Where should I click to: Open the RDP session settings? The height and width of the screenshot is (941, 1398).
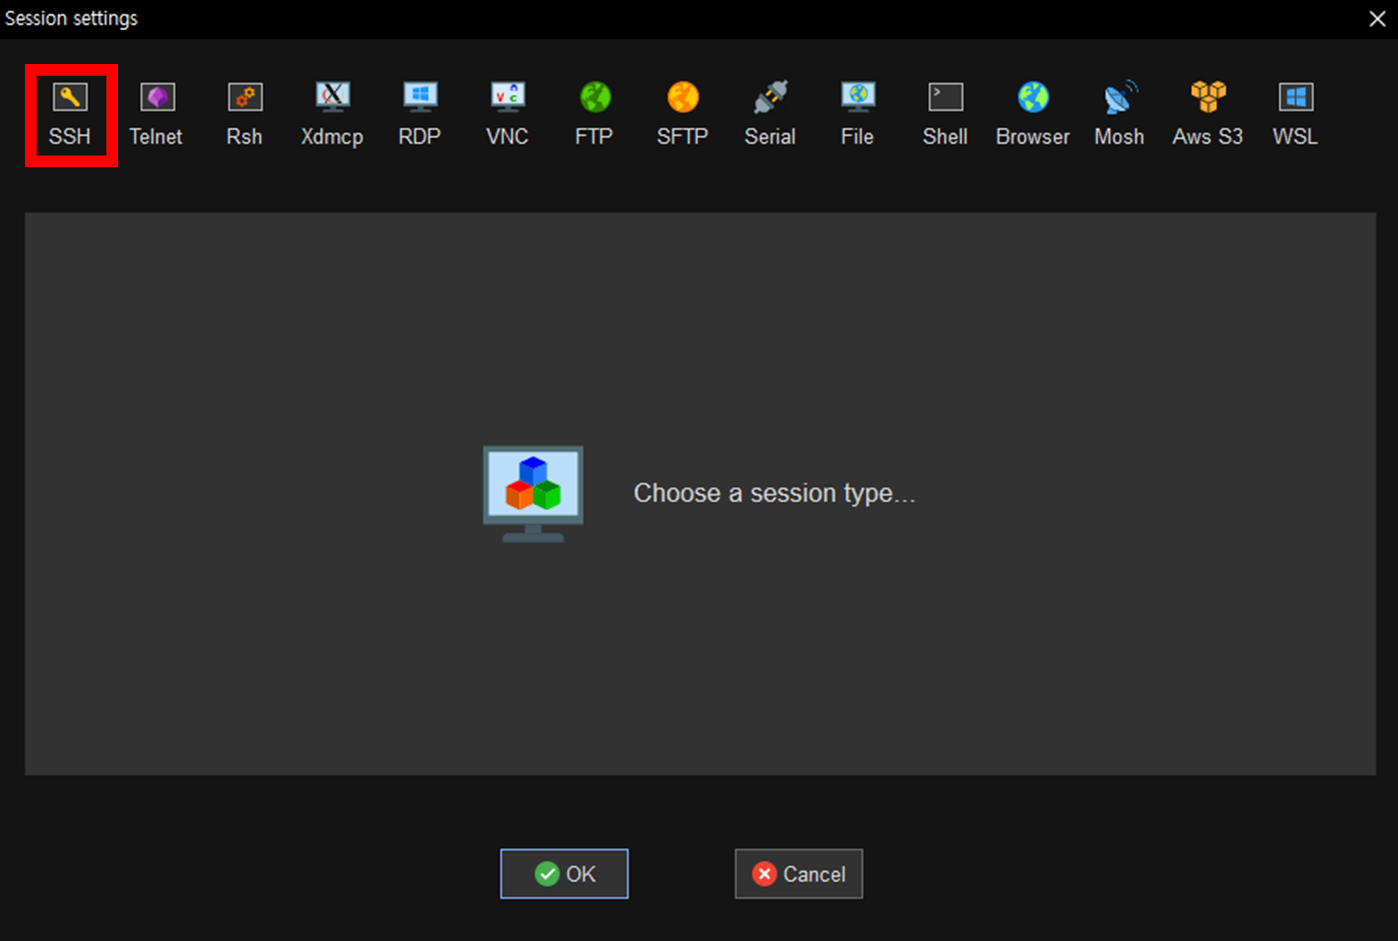point(420,115)
